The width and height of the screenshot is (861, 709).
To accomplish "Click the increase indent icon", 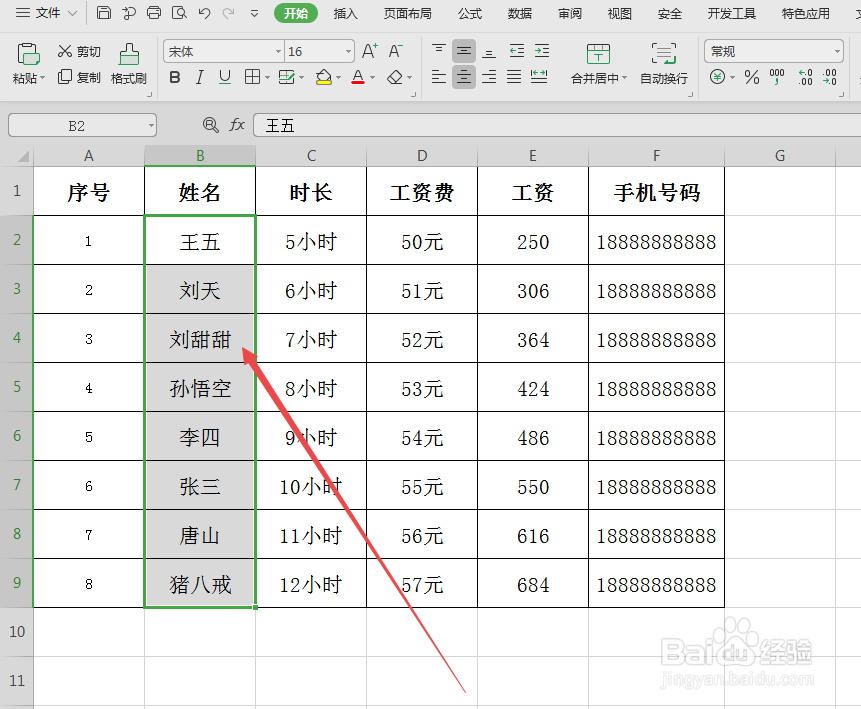I will [x=542, y=51].
